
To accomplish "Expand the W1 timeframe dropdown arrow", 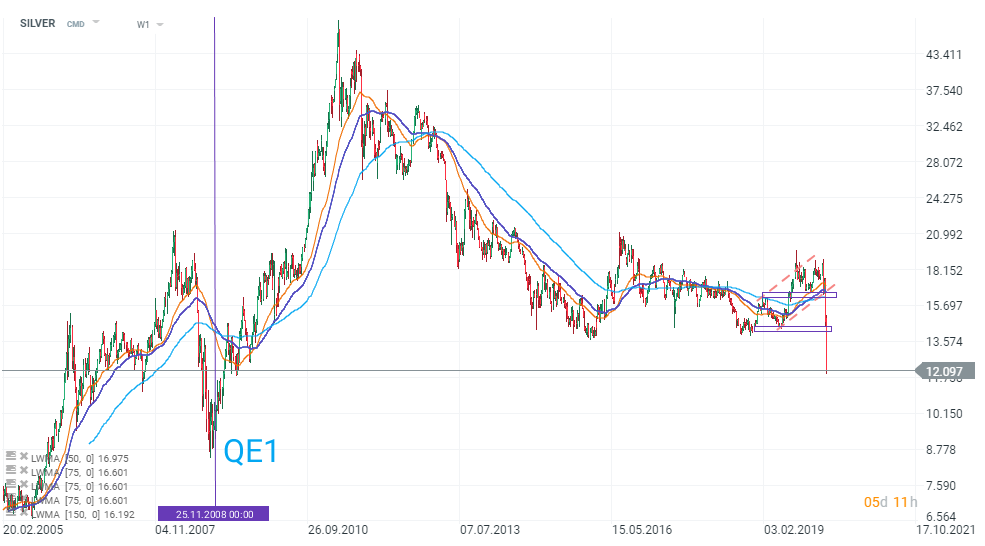I will click(160, 25).
